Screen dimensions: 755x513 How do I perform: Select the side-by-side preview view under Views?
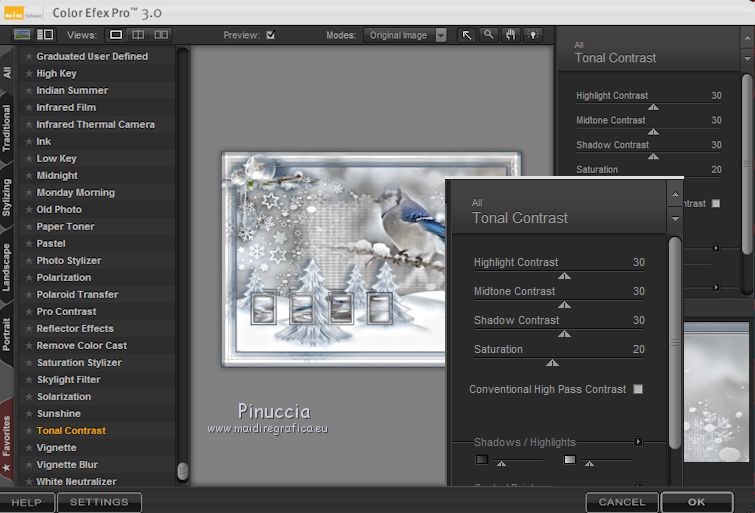(161, 35)
